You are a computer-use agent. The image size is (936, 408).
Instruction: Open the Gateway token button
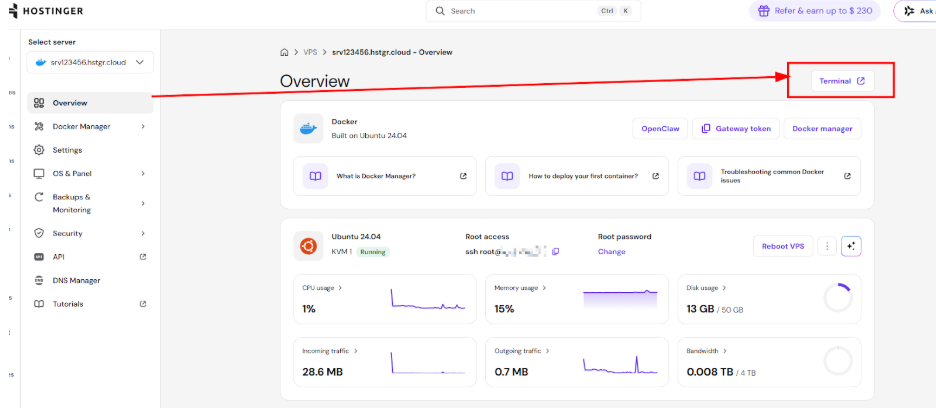coord(736,128)
